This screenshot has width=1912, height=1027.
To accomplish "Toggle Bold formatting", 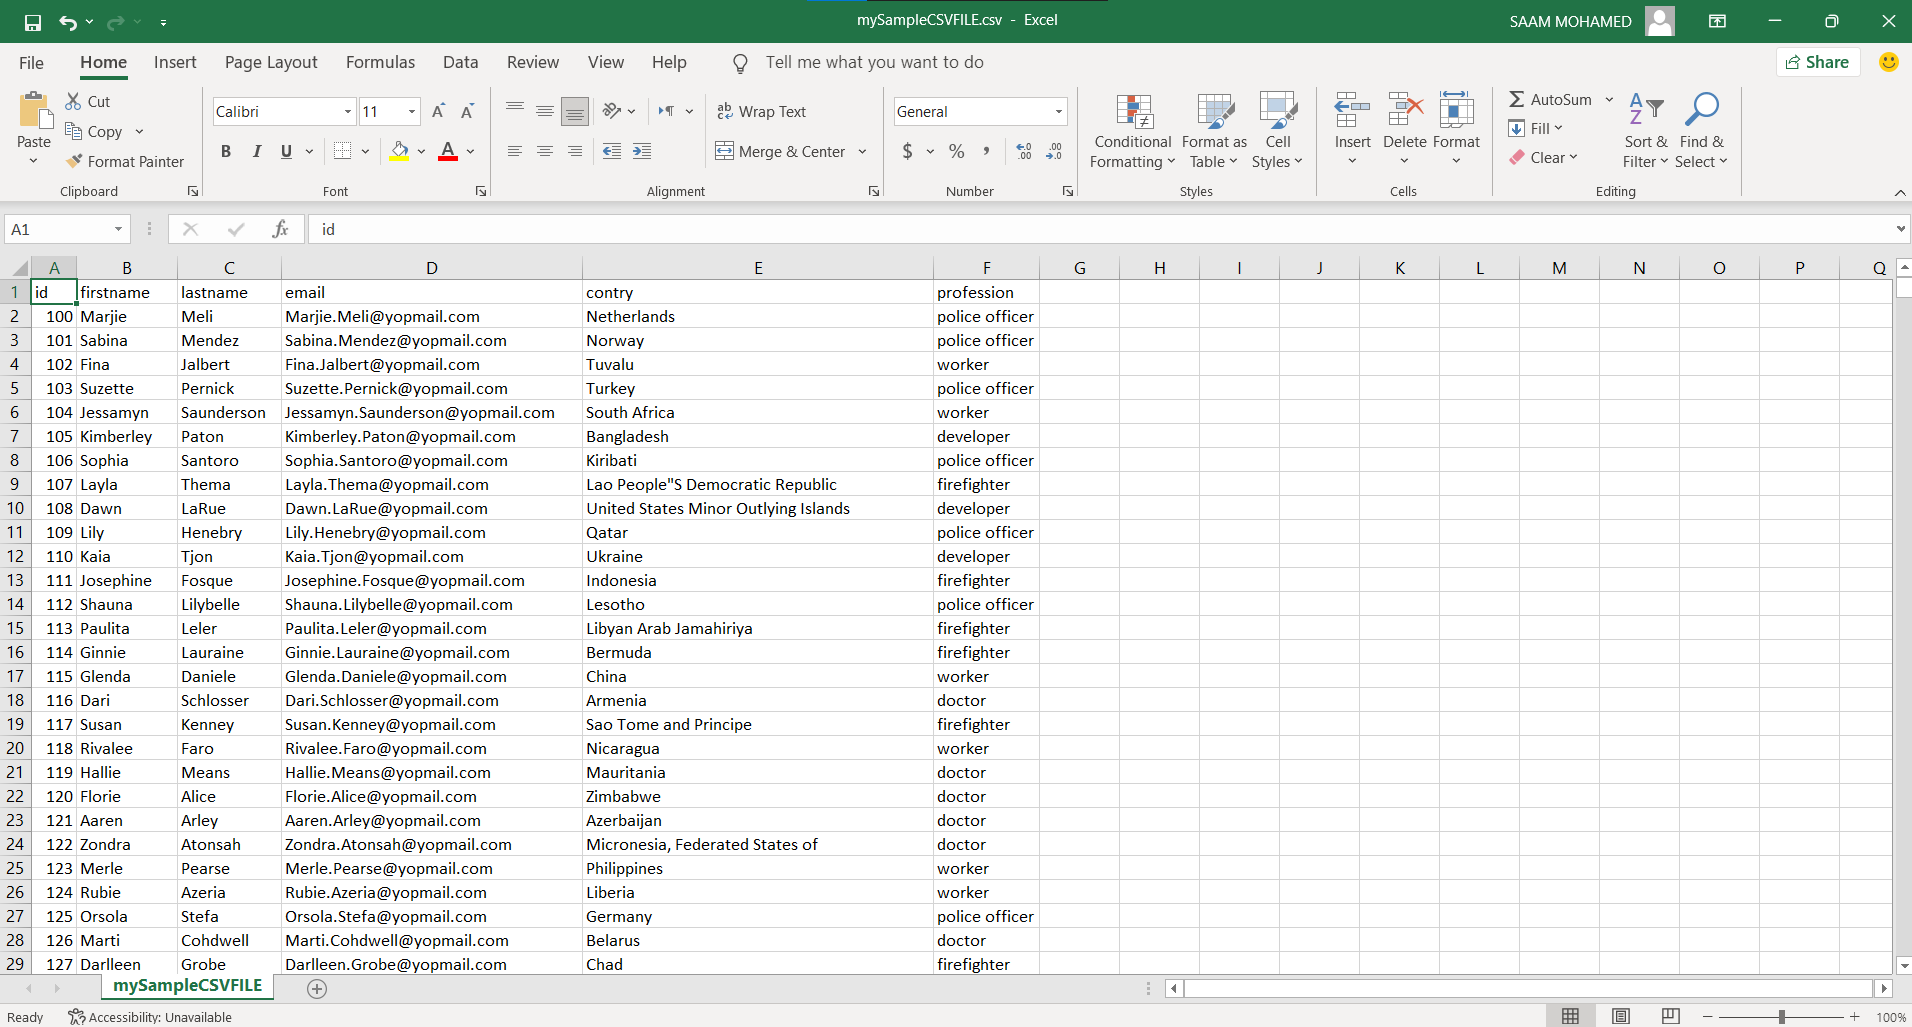I will (x=226, y=151).
